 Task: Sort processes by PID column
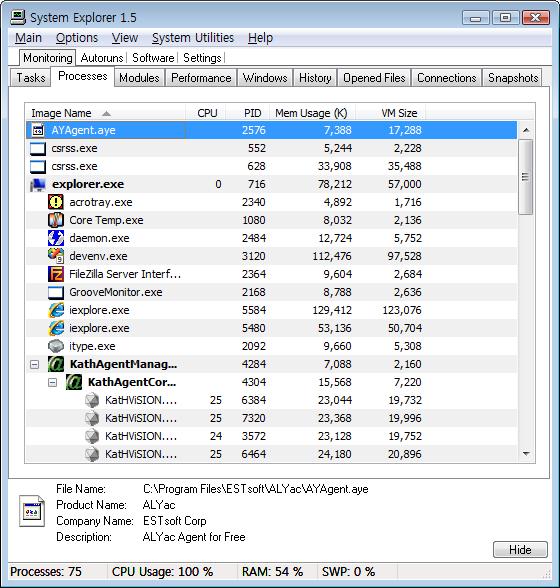coord(248,113)
